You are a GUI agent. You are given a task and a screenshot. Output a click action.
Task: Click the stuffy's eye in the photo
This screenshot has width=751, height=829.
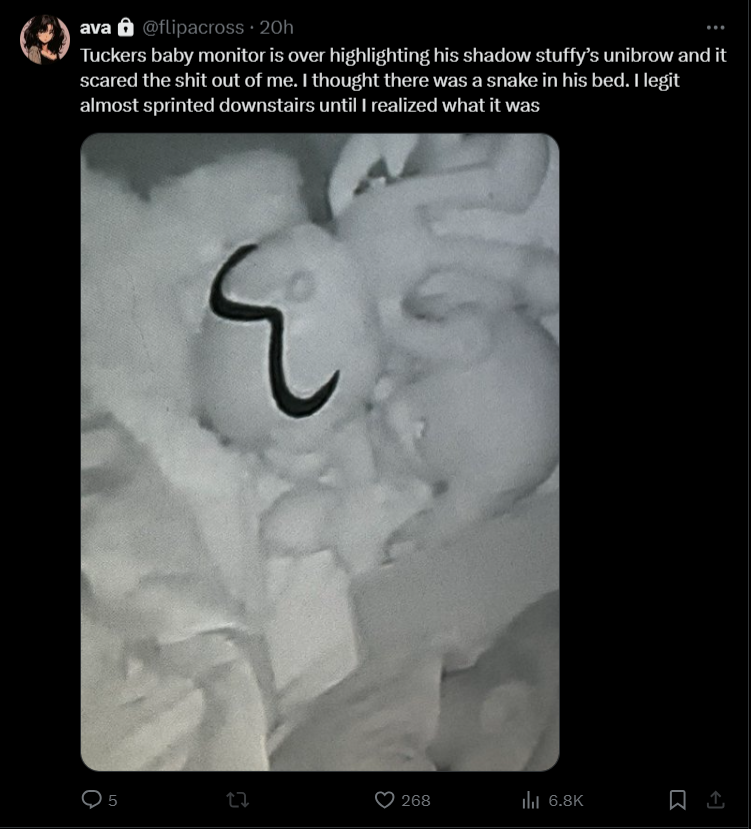click(x=301, y=285)
